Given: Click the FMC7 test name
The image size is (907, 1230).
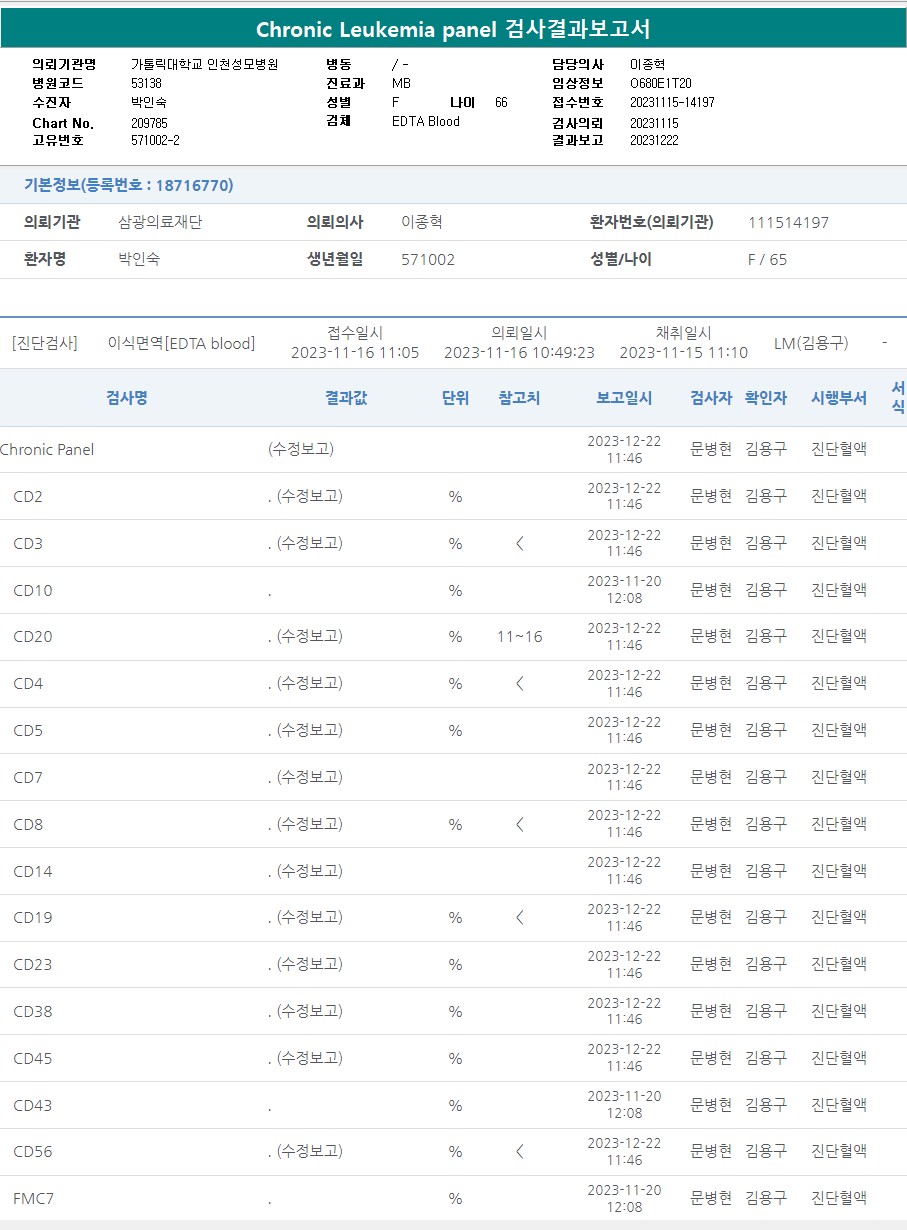Looking at the screenshot, I should coord(34,1198).
